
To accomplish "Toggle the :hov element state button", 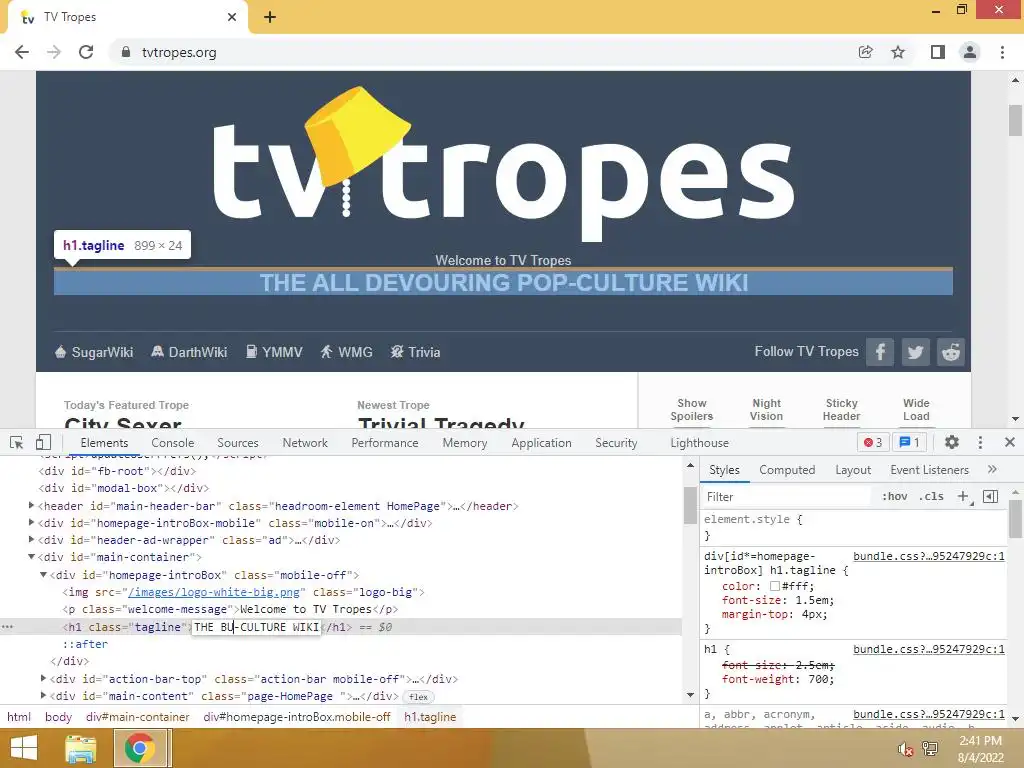I will pyautogui.click(x=895, y=496).
